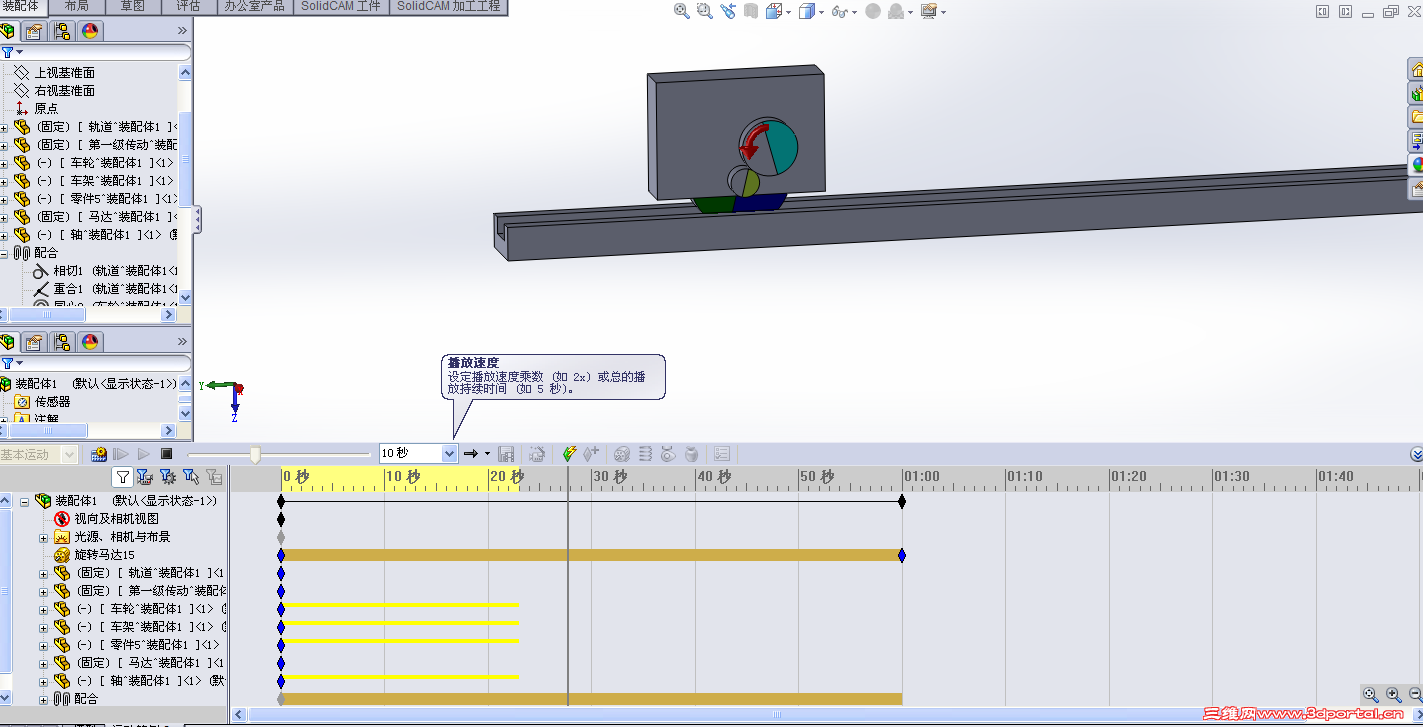Click the SolidWorks Resources home icon in task pane
Viewport: 1423px width, 727px height.
coord(1416,69)
